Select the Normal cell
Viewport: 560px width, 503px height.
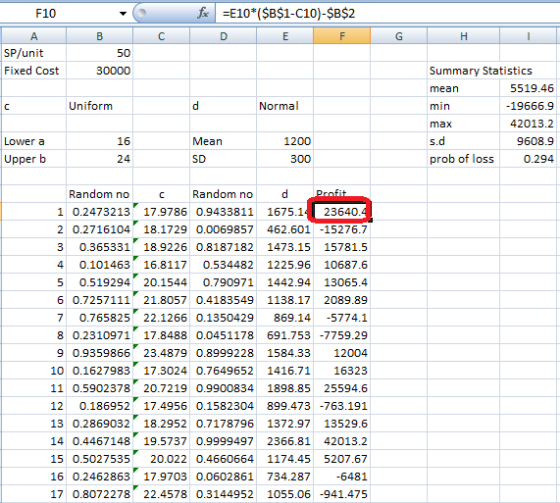285,106
